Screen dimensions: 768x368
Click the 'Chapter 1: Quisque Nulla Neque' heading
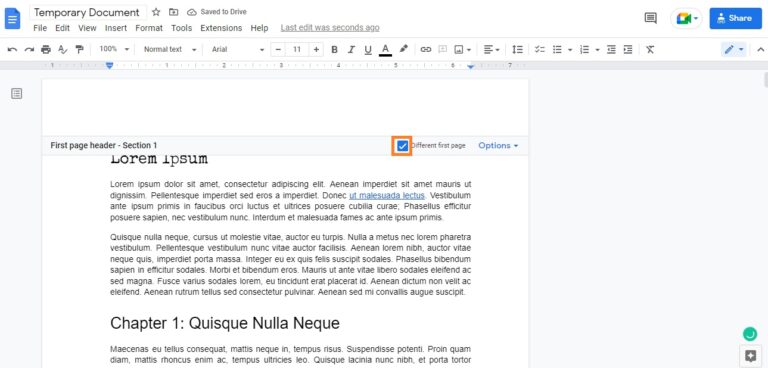tap(225, 323)
